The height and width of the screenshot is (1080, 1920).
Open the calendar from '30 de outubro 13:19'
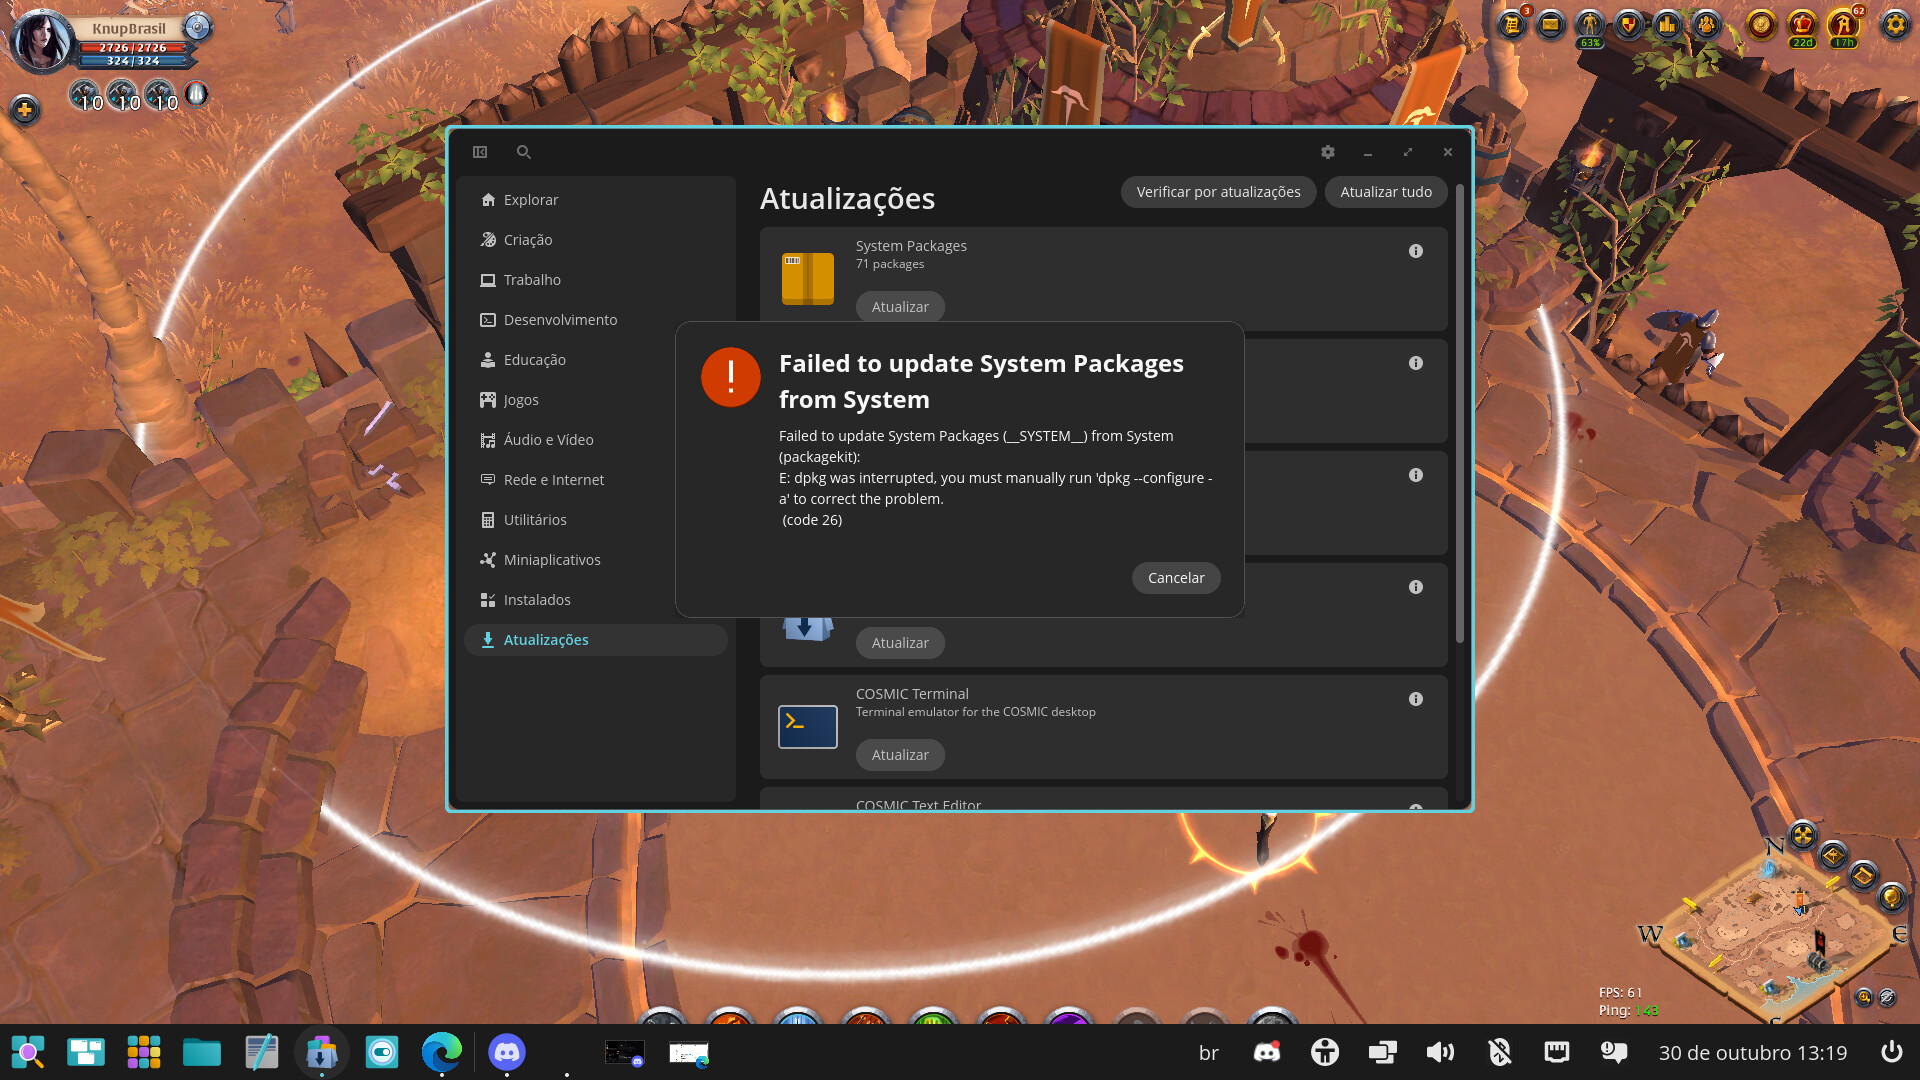(1753, 1052)
